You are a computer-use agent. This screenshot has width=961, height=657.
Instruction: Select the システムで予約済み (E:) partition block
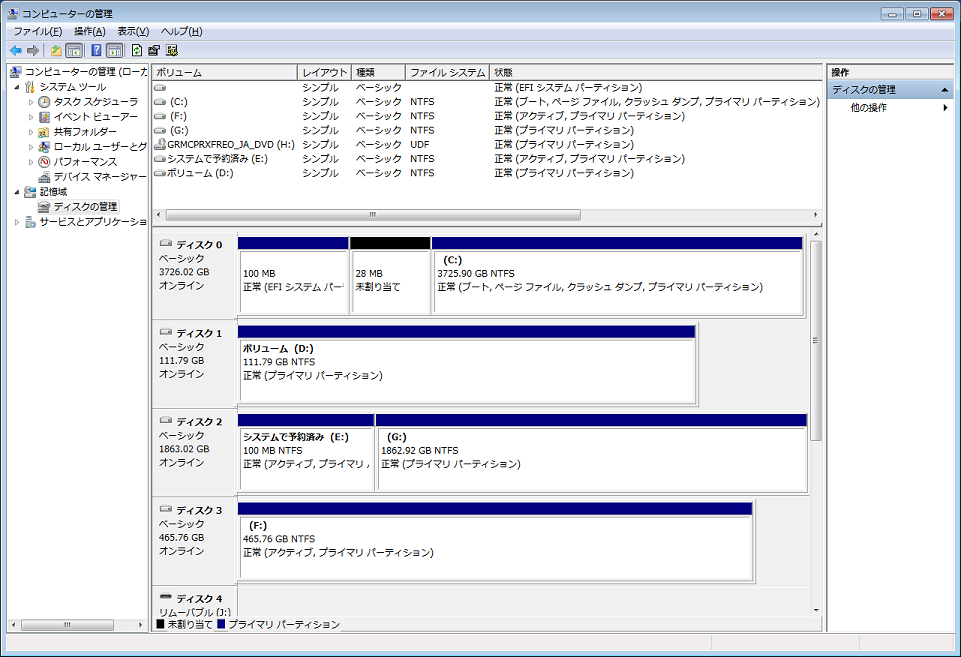[x=306, y=453]
